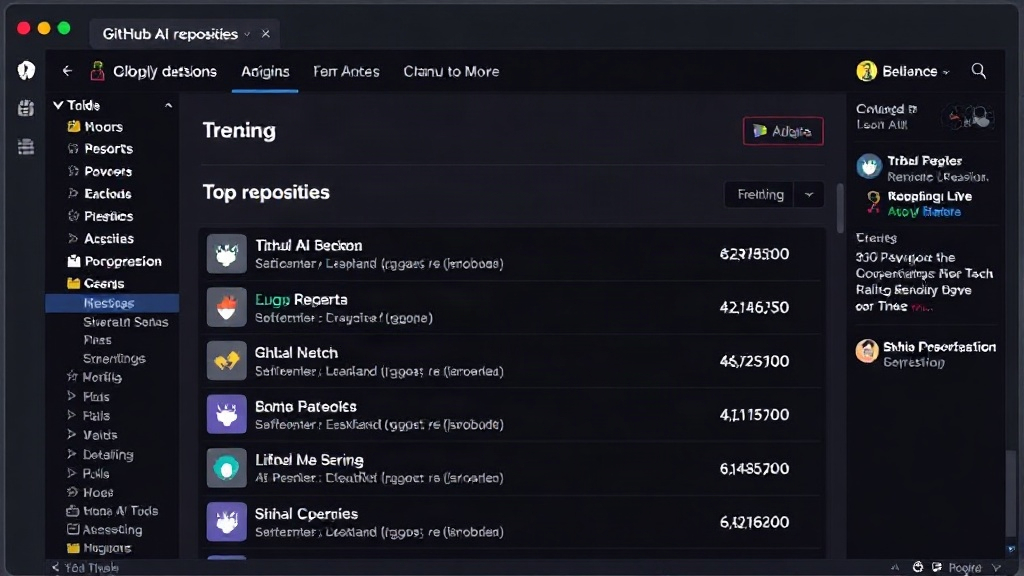Expand the Acsties tree item
Screen dimensions: 1024x576
coord(72,238)
